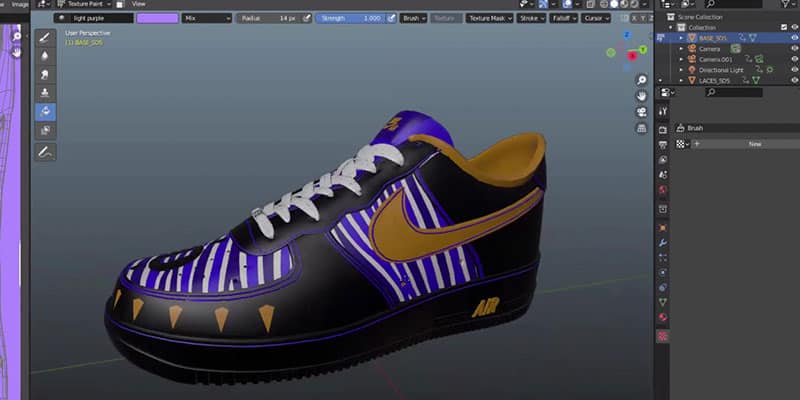
Task: Toggle strength pressure sensitivity
Action: (x=391, y=18)
